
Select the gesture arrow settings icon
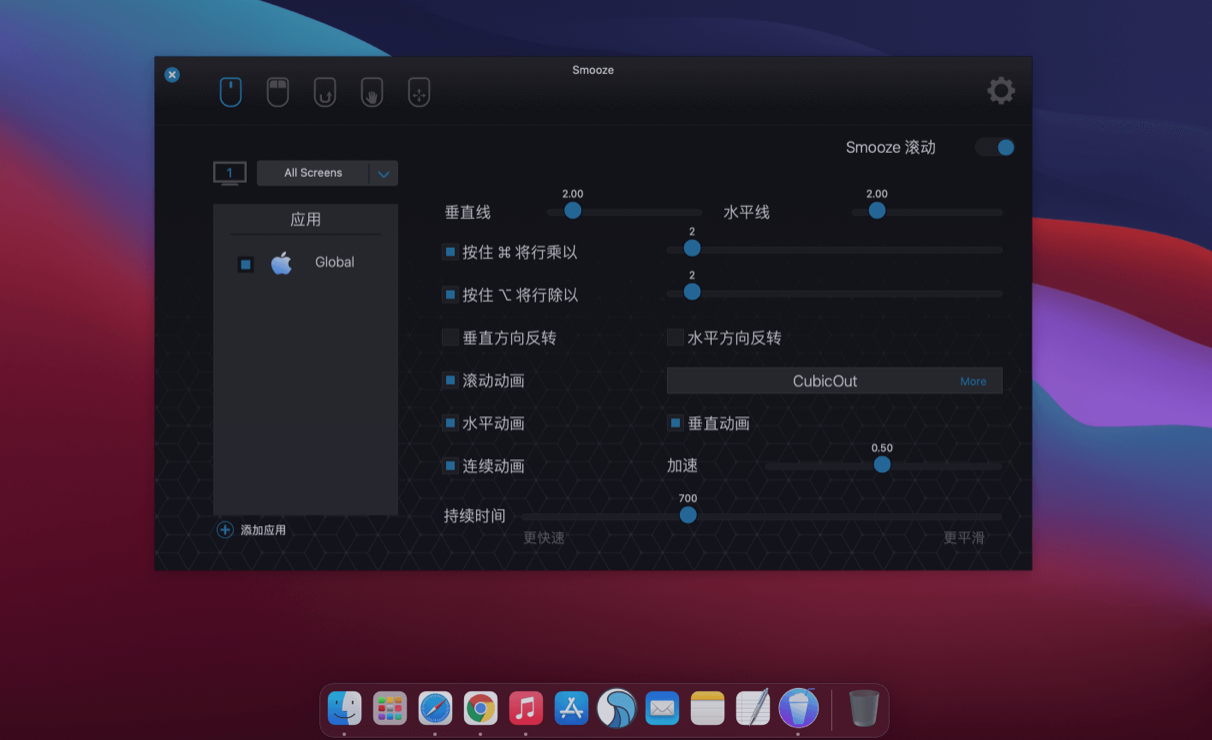click(x=324, y=91)
